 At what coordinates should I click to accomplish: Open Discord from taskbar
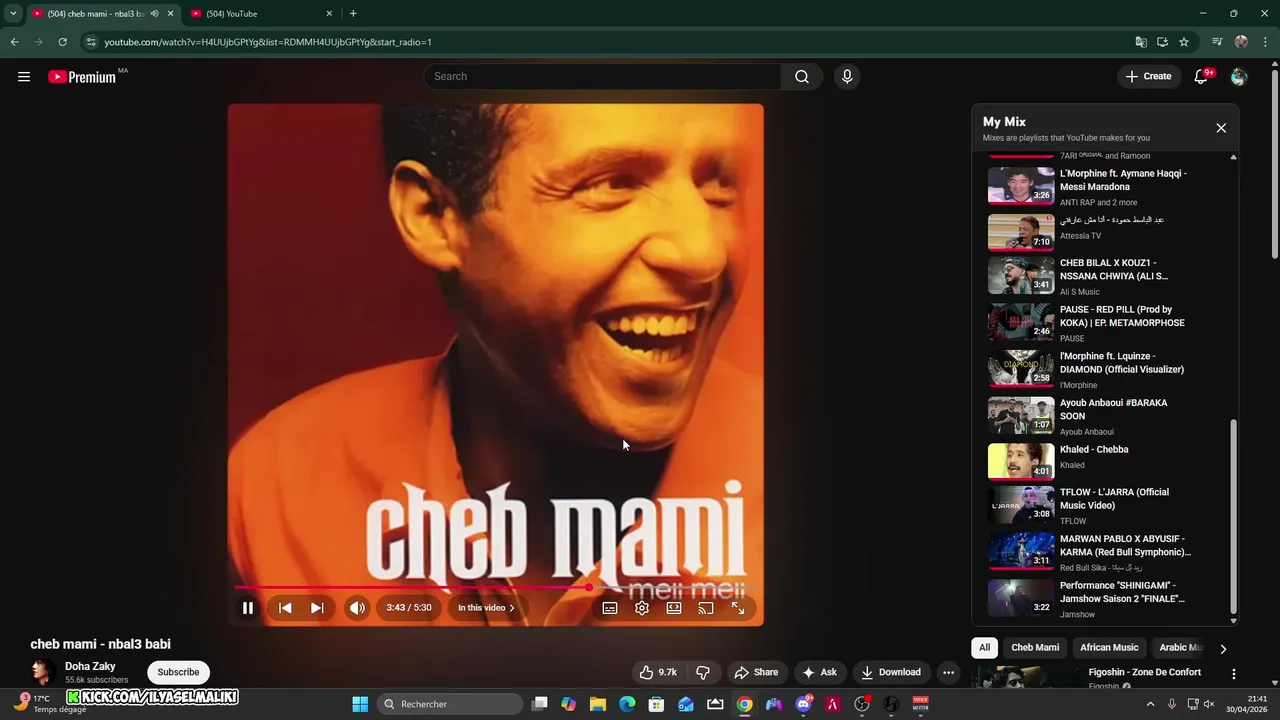803,704
